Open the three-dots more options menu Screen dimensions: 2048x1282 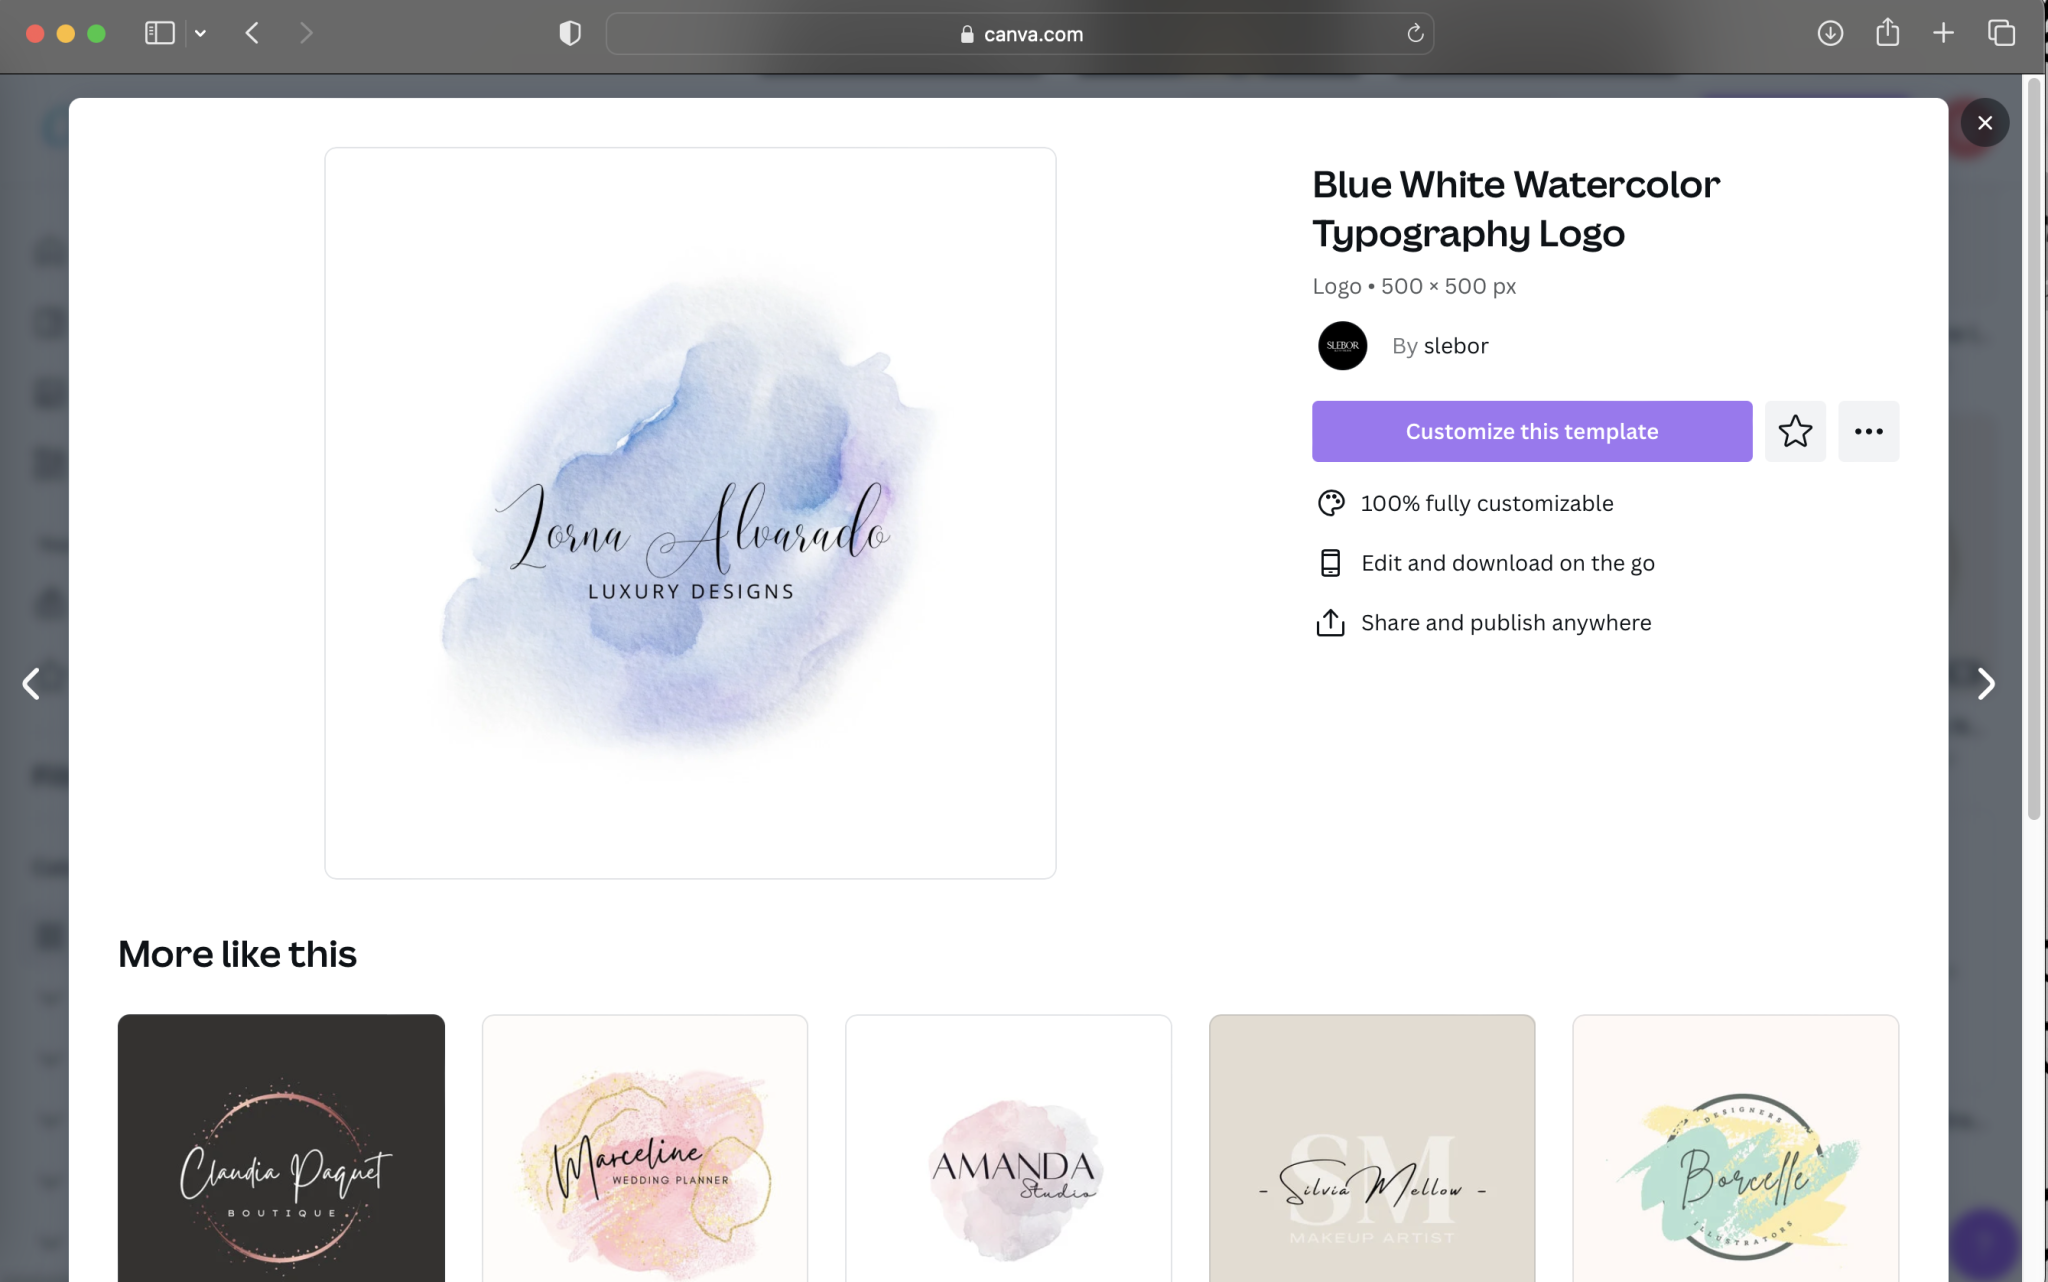click(x=1868, y=431)
